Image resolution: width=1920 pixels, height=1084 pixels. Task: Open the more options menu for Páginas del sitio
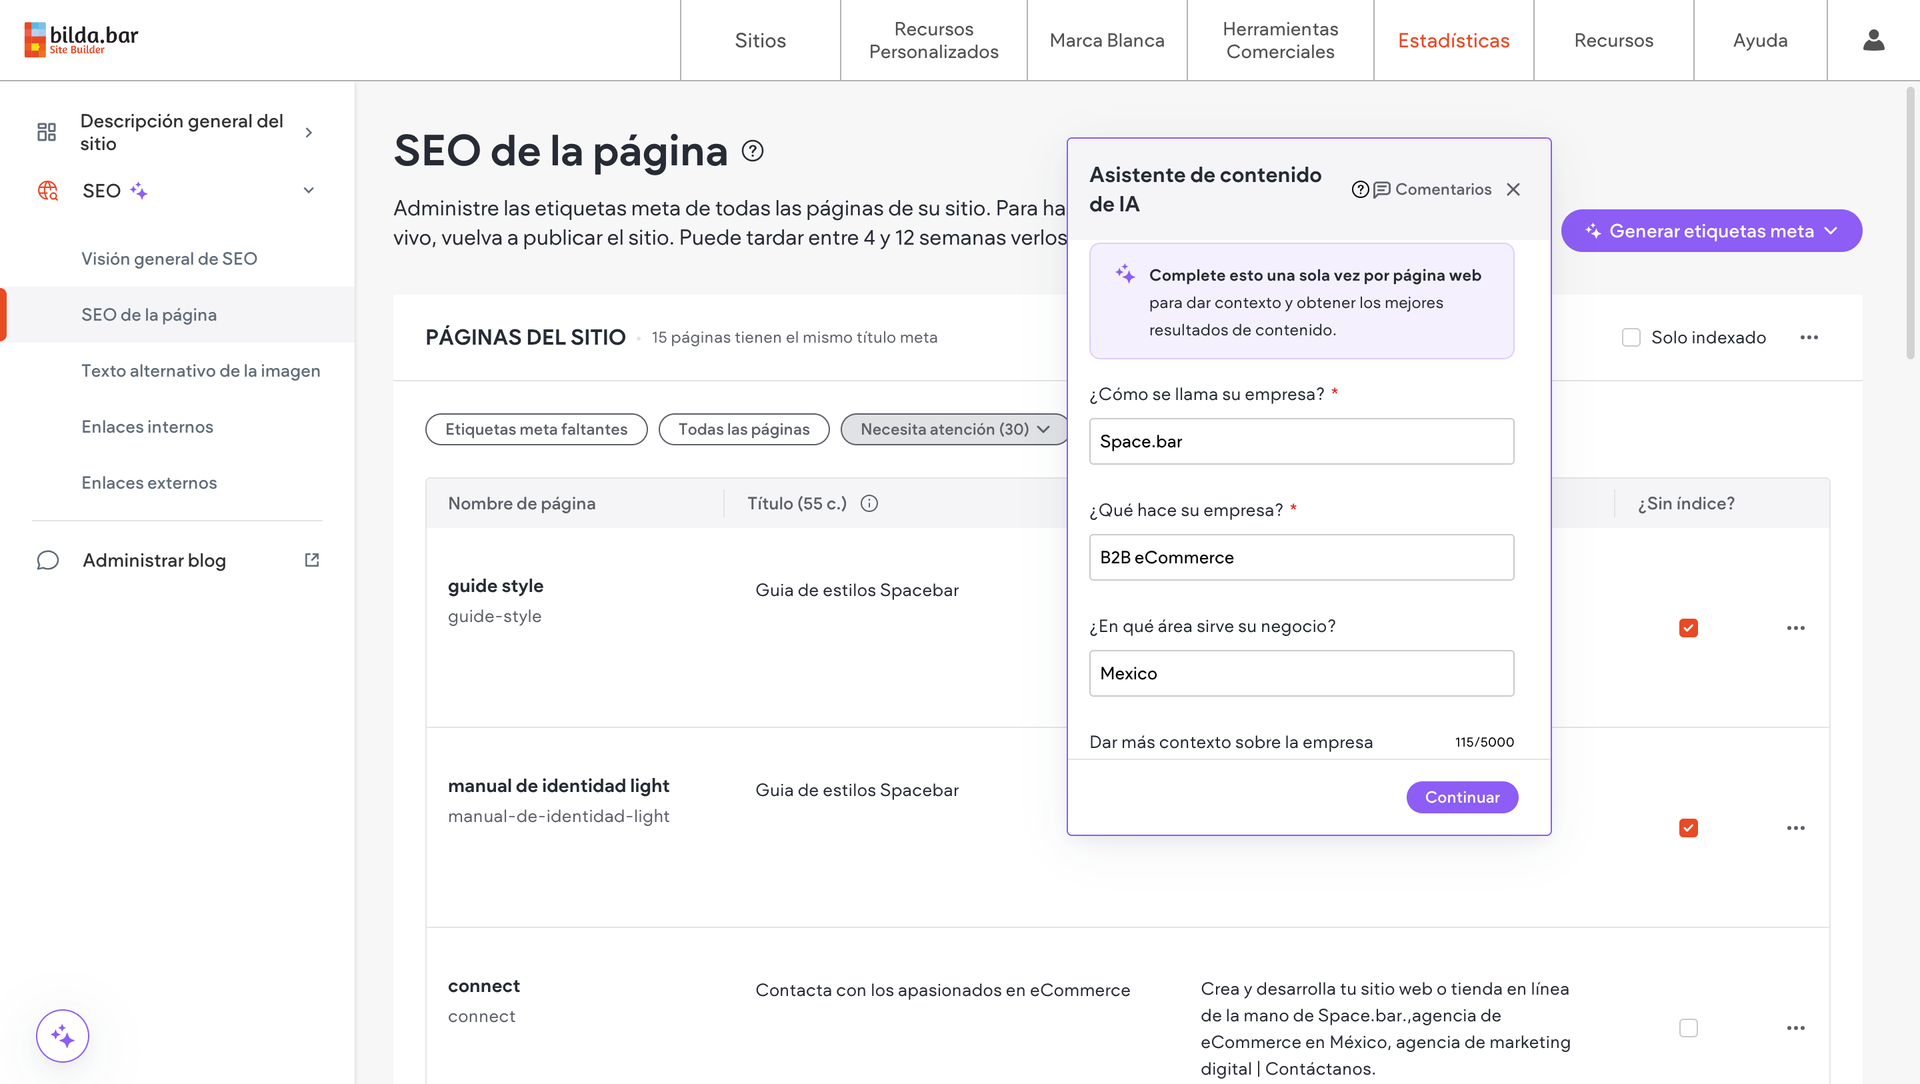pyautogui.click(x=1809, y=337)
